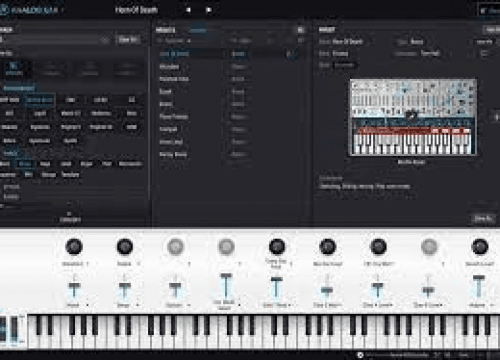
Task: Toggle the Strings type filter
Action: point(48,175)
